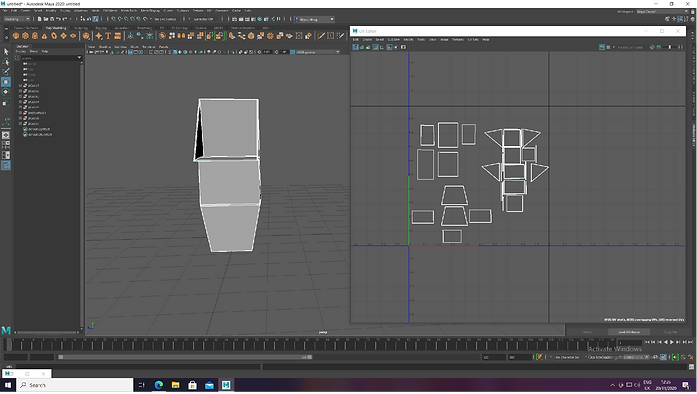Expand pCube1 node in Outliner
The height and width of the screenshot is (394, 697).
[20, 85]
